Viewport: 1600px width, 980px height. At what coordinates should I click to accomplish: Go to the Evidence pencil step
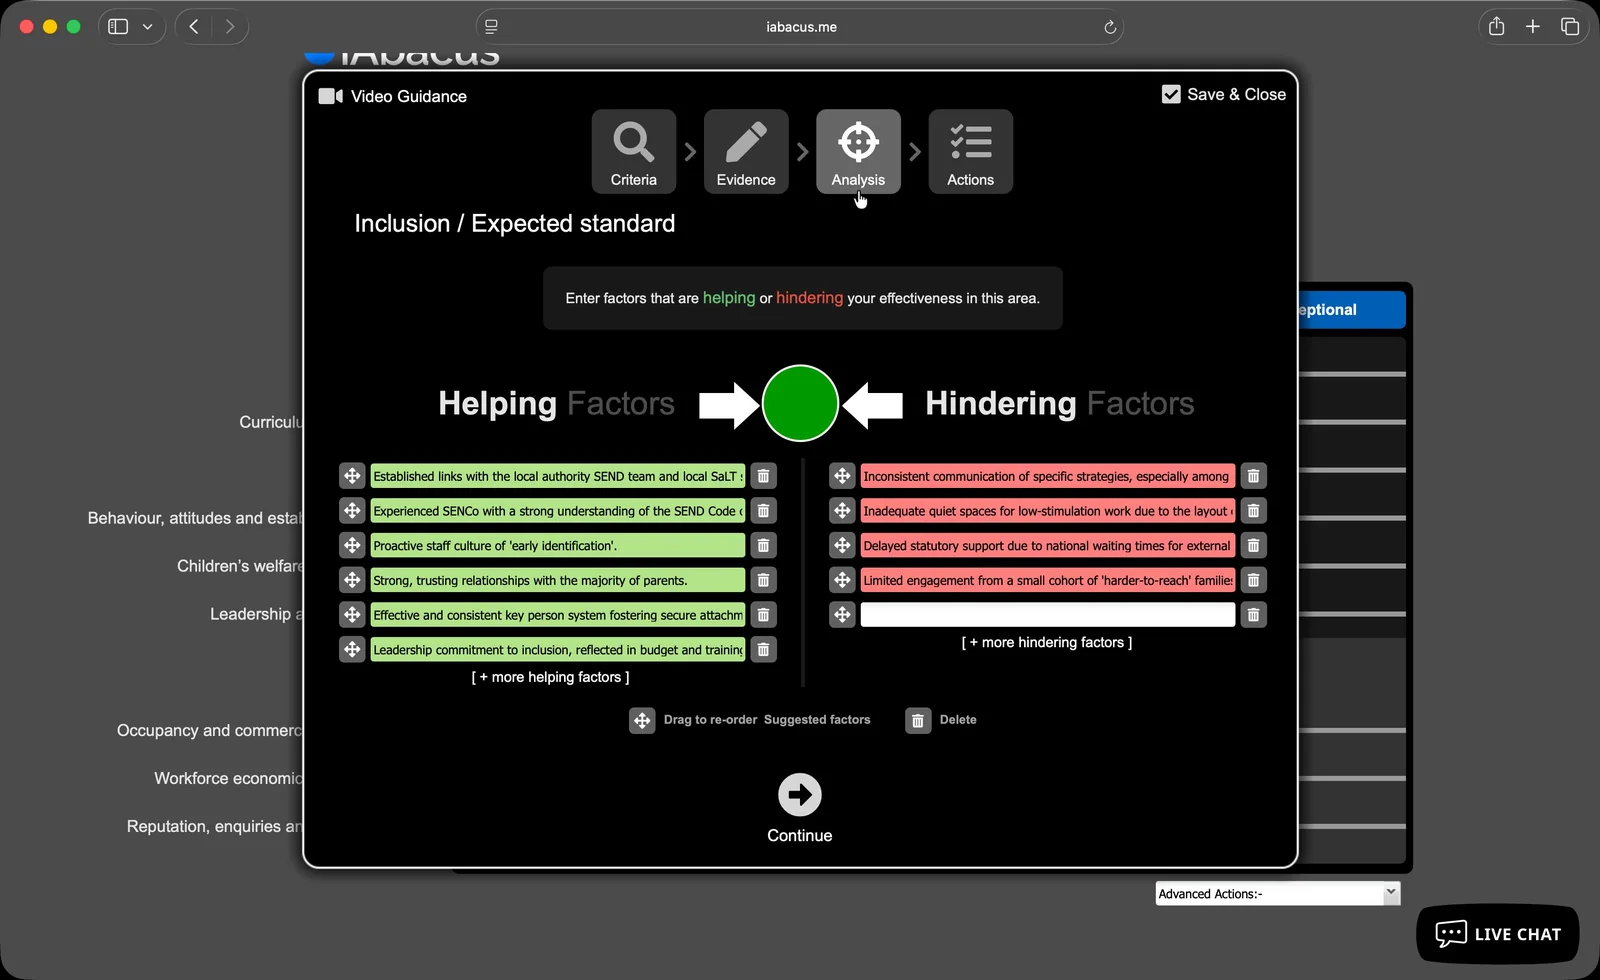[746, 152]
